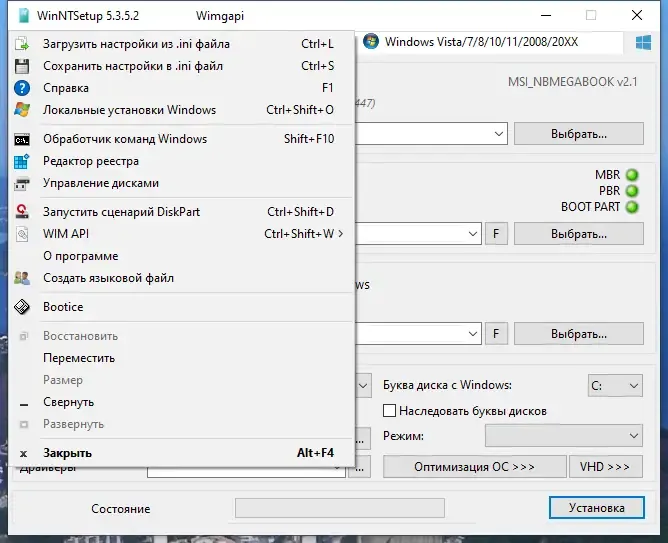
Task: Click the command prompt console icon
Action: pos(22,139)
